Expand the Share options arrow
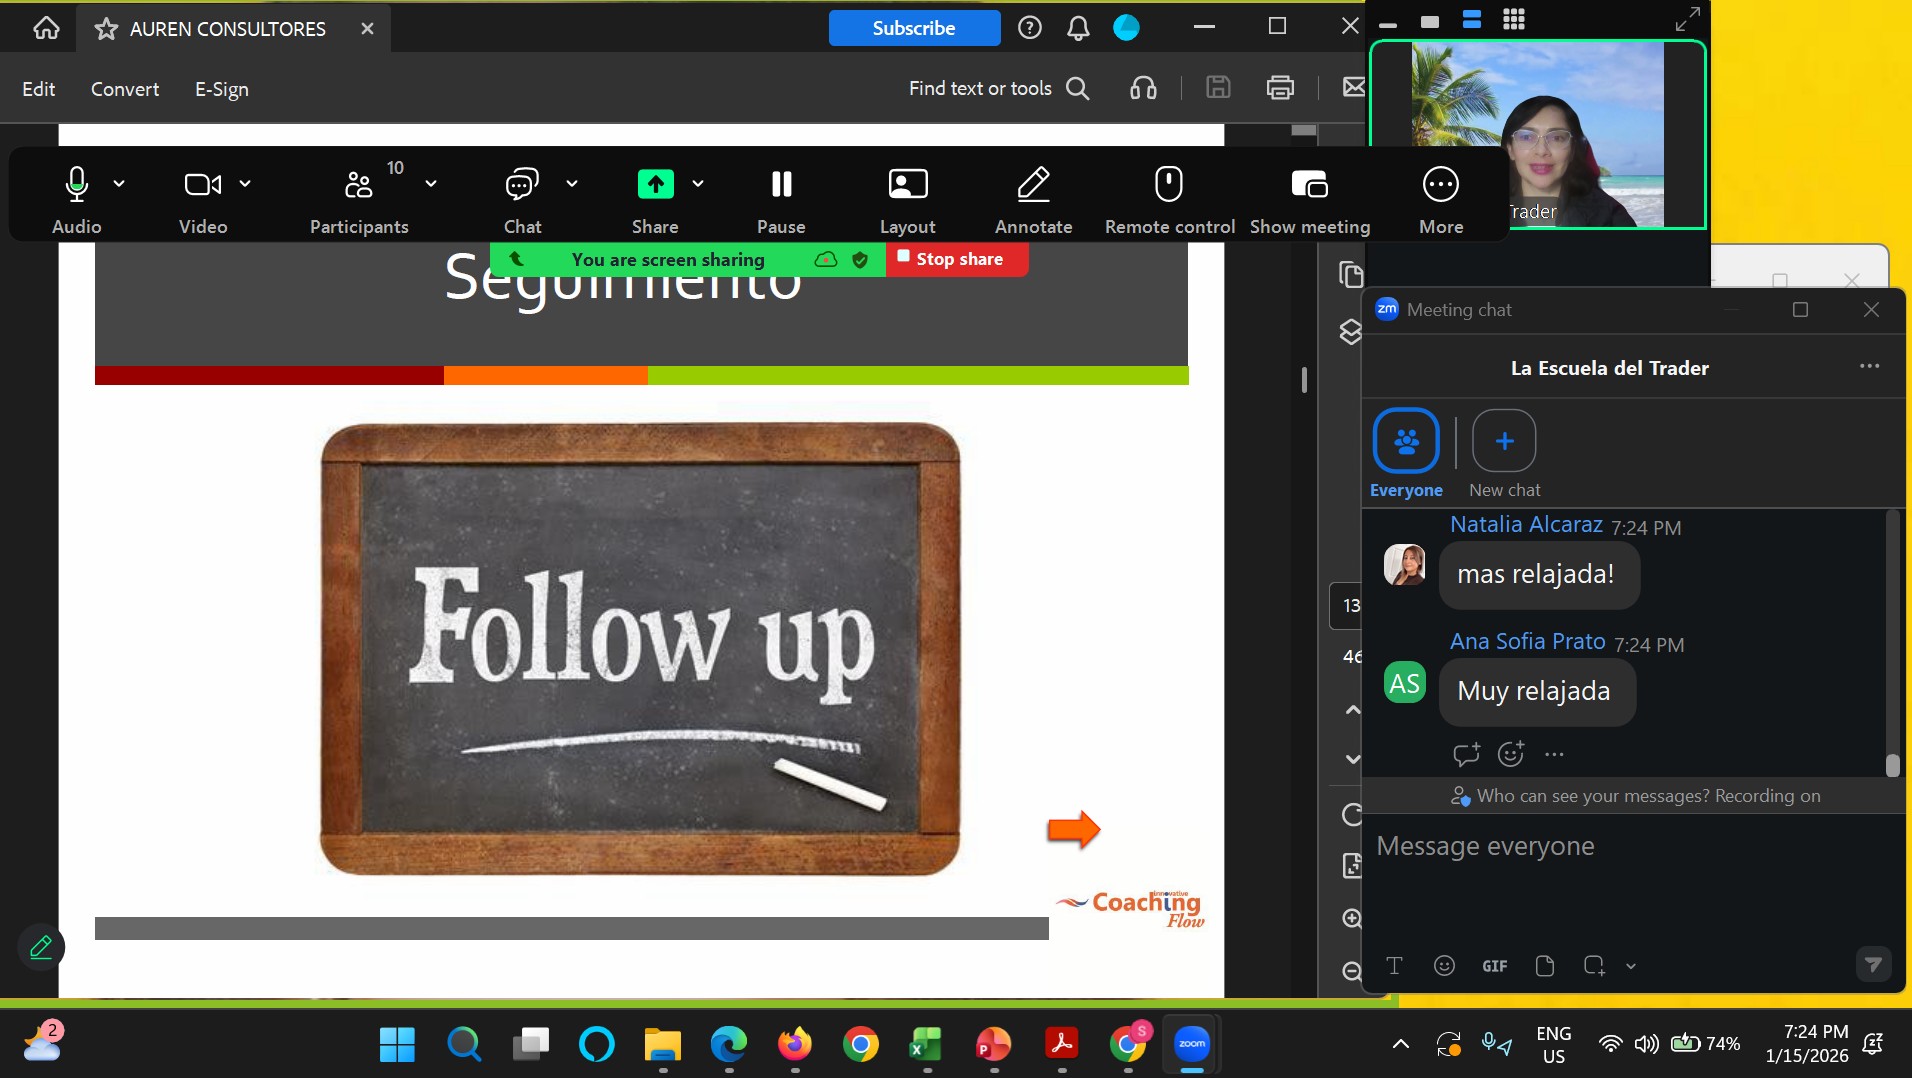Screen dimensions: 1912x1078 point(698,183)
